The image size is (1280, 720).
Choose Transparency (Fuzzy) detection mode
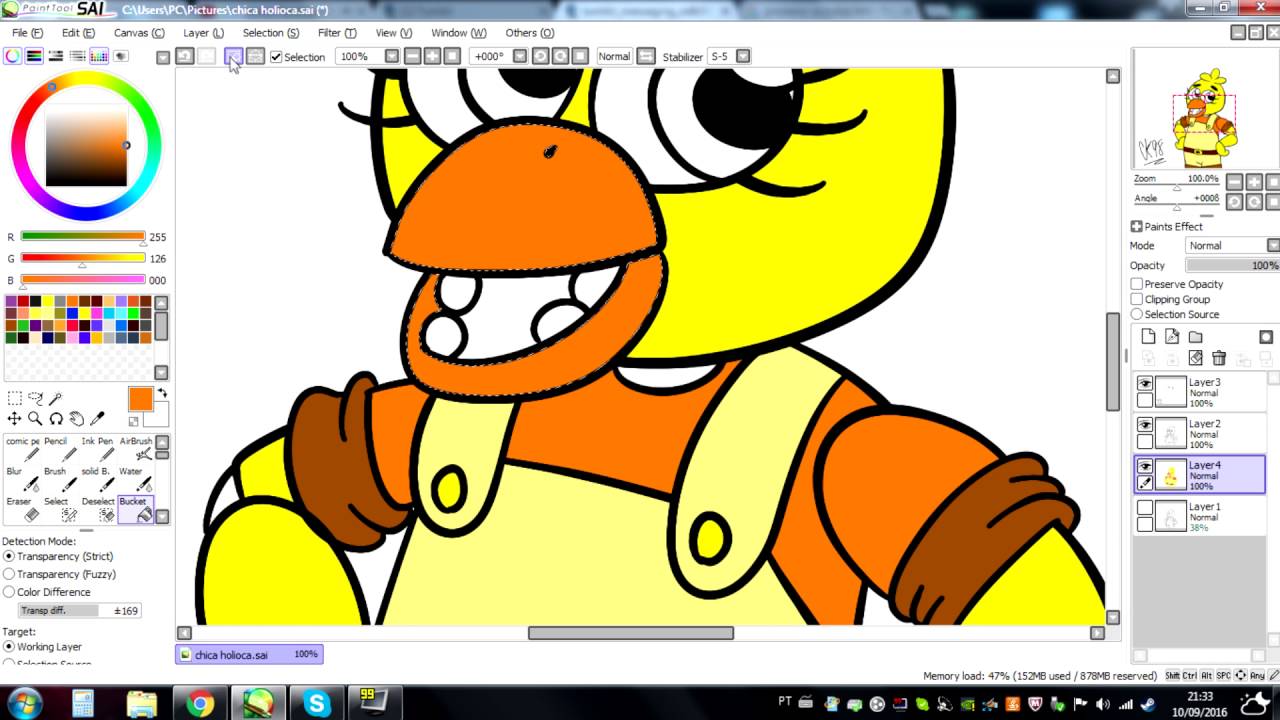tap(9, 574)
